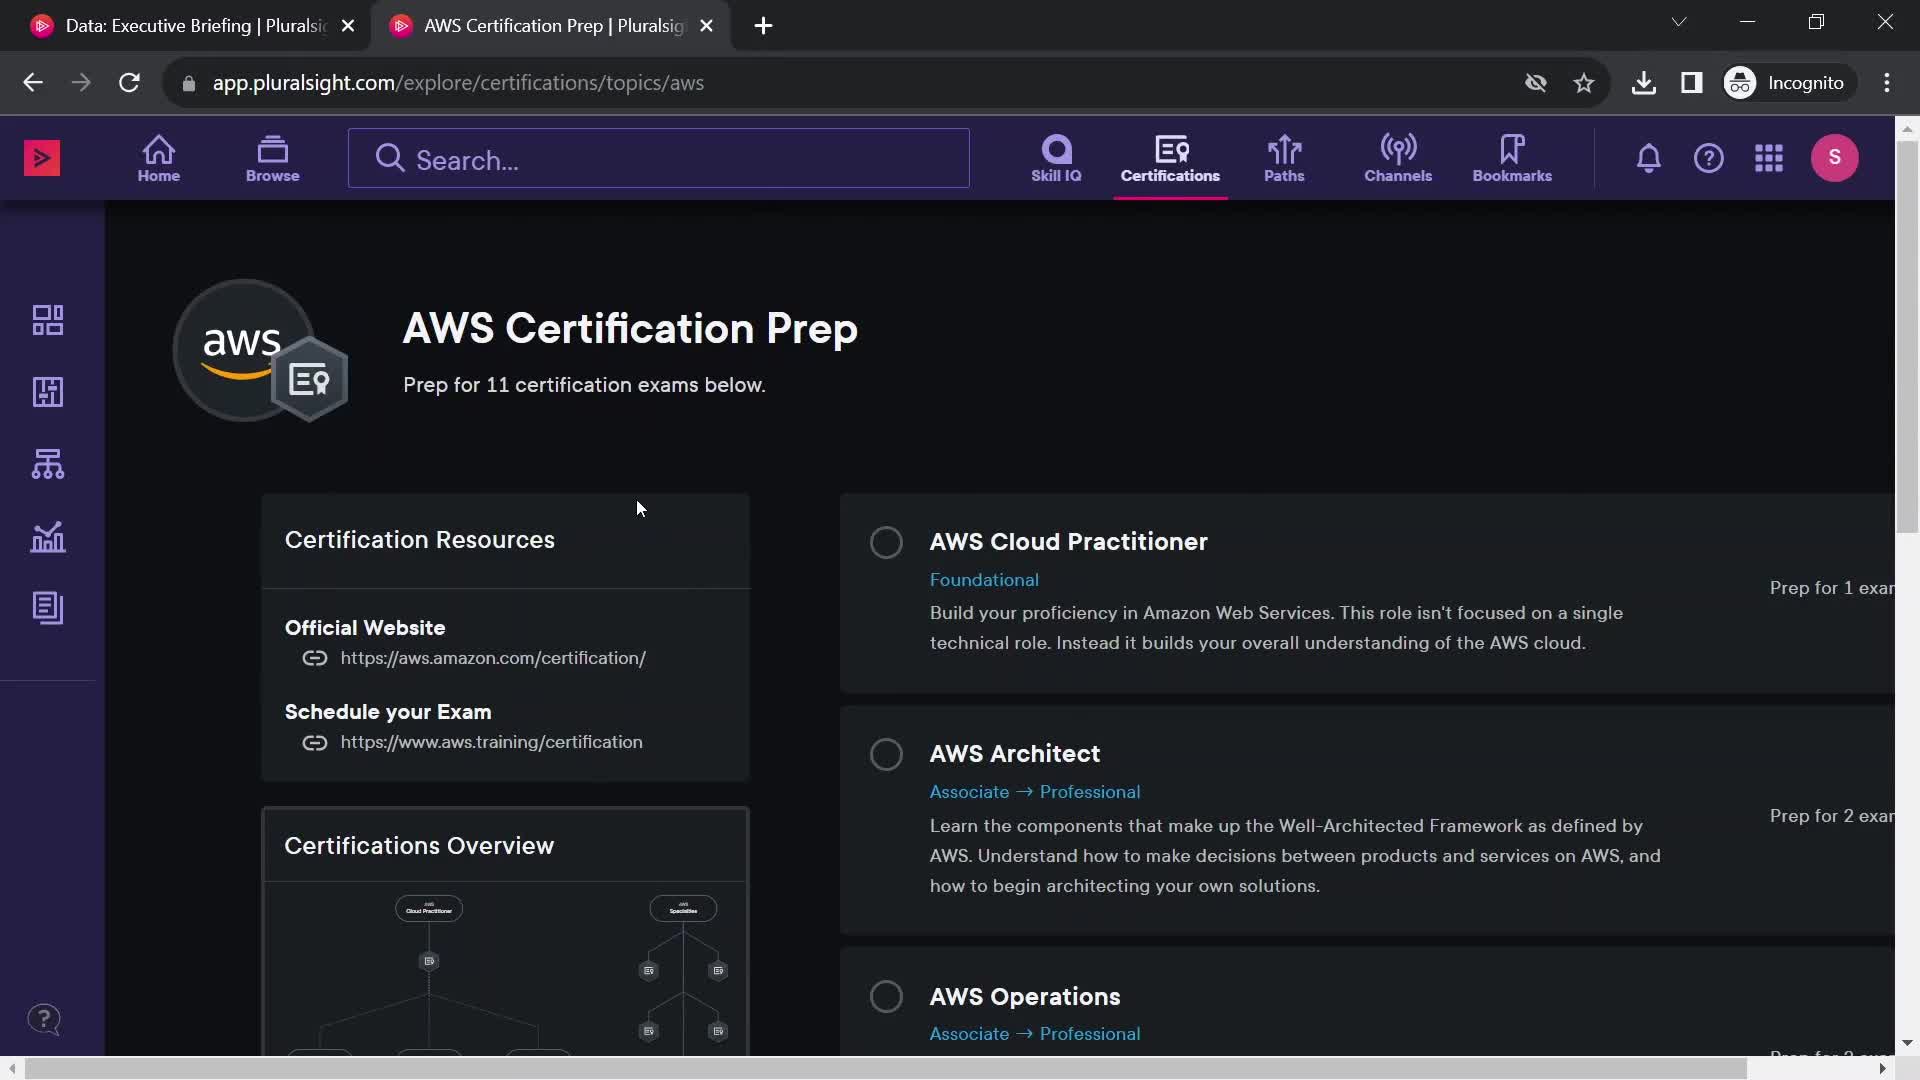Screen dimensions: 1920x1080
Task: Open the Certifications Overview diagram thumbnail
Action: click(x=505, y=968)
